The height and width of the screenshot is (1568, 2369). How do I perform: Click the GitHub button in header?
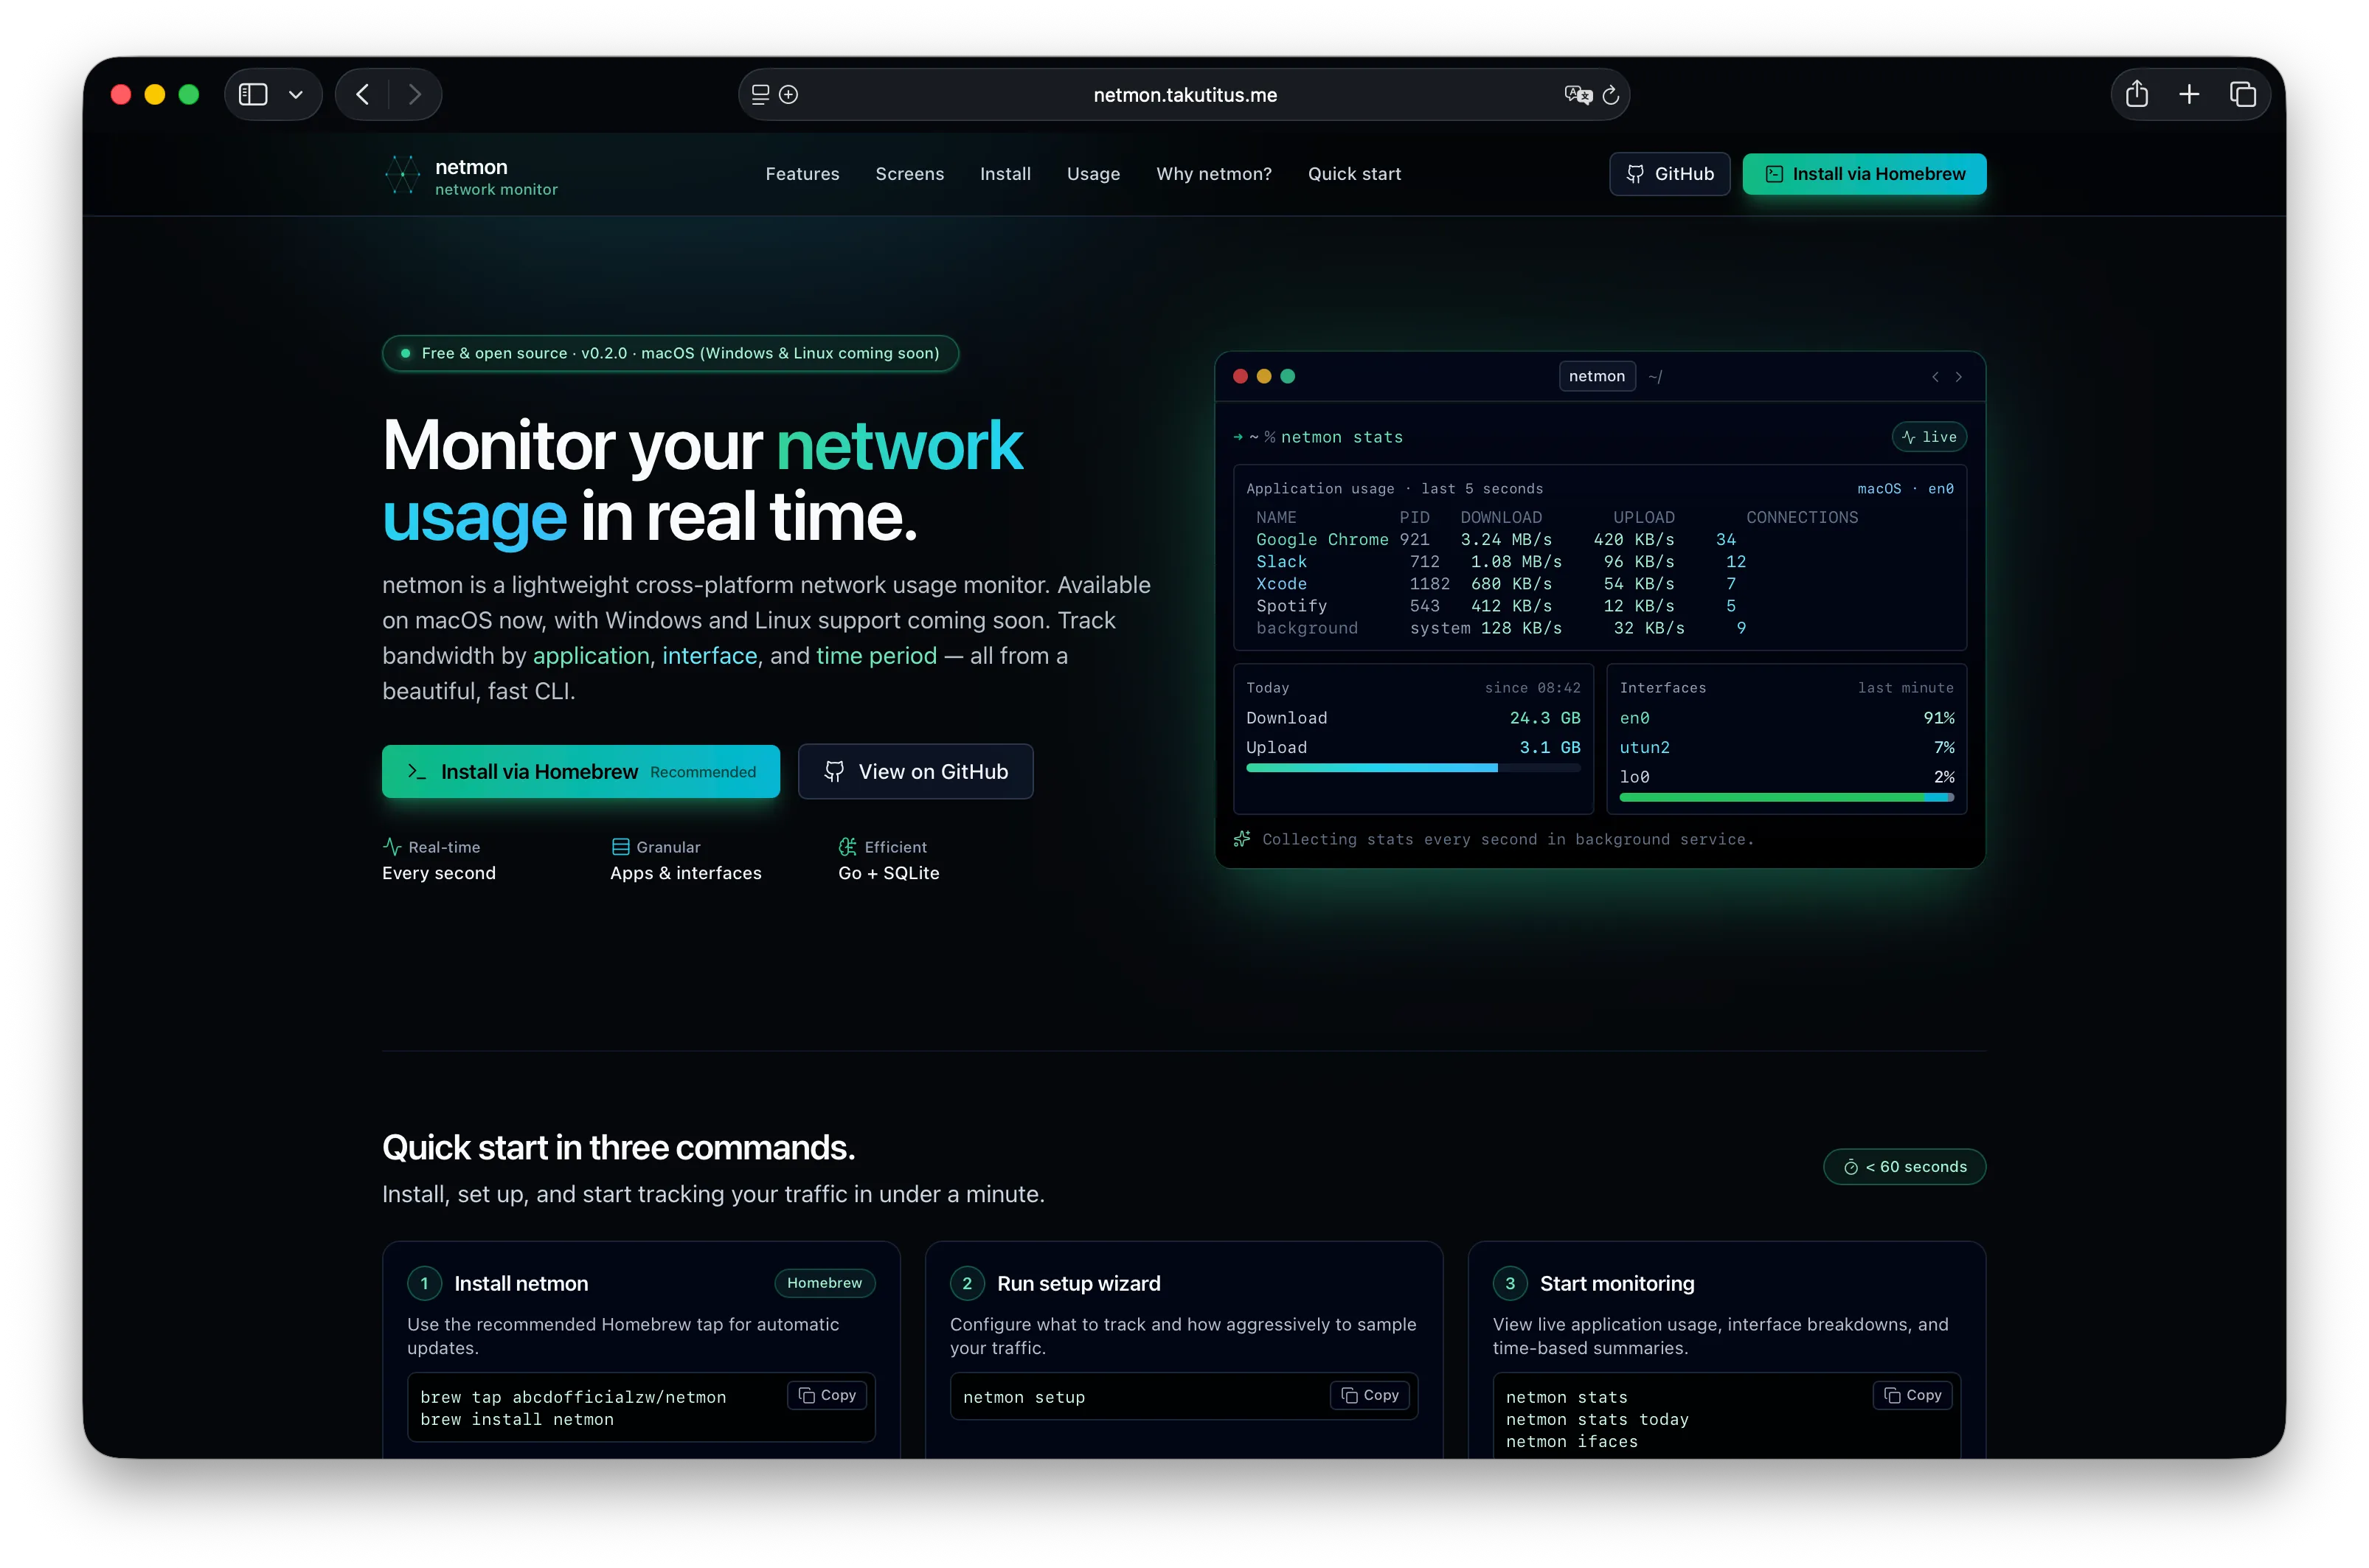(x=1669, y=174)
